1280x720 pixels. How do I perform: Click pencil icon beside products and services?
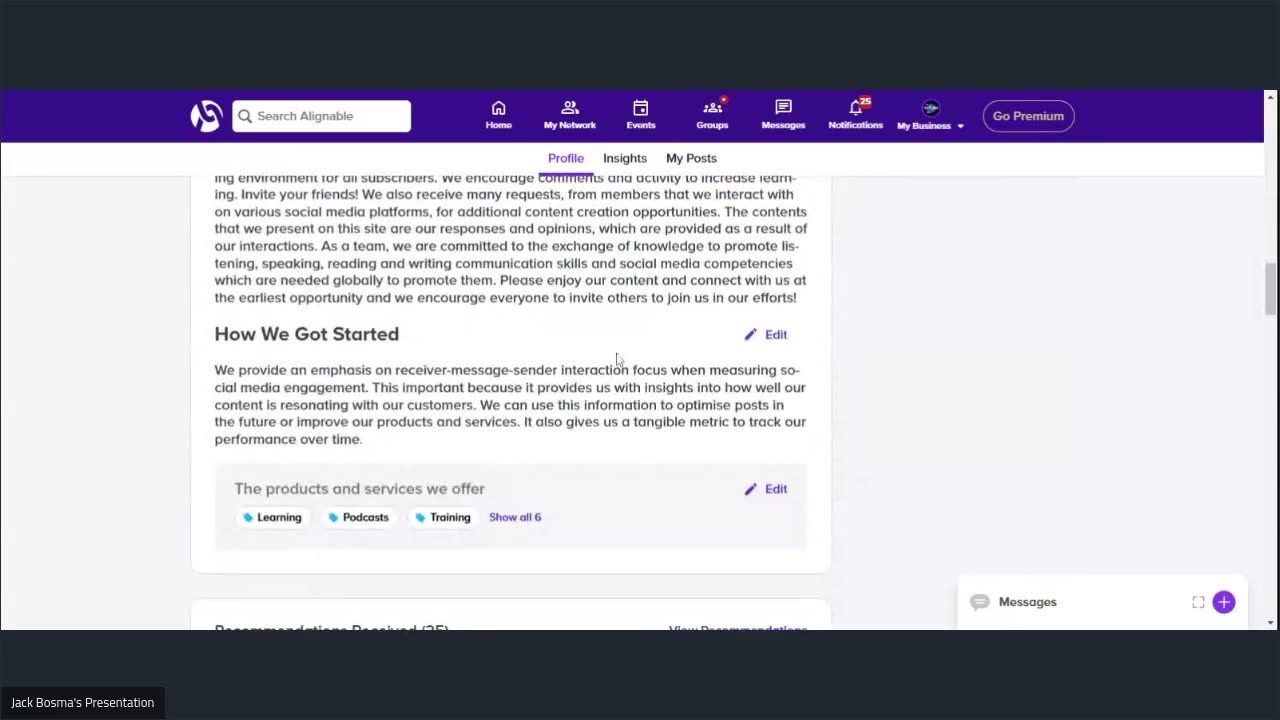[x=751, y=489]
